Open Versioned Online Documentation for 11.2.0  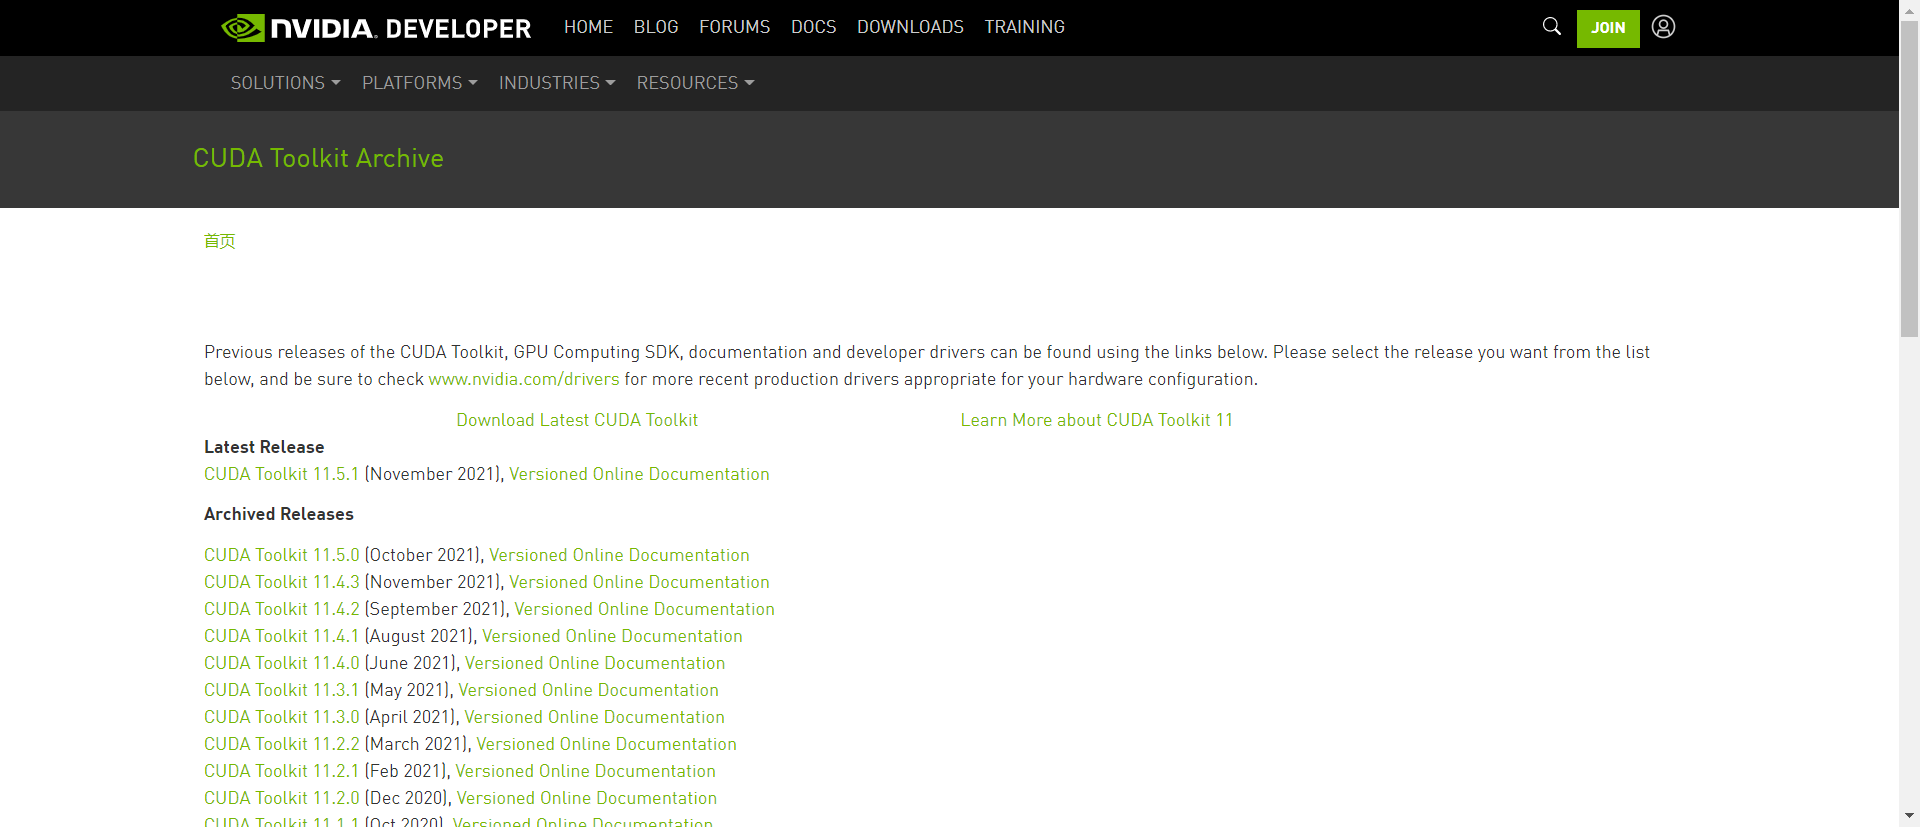pos(587,798)
